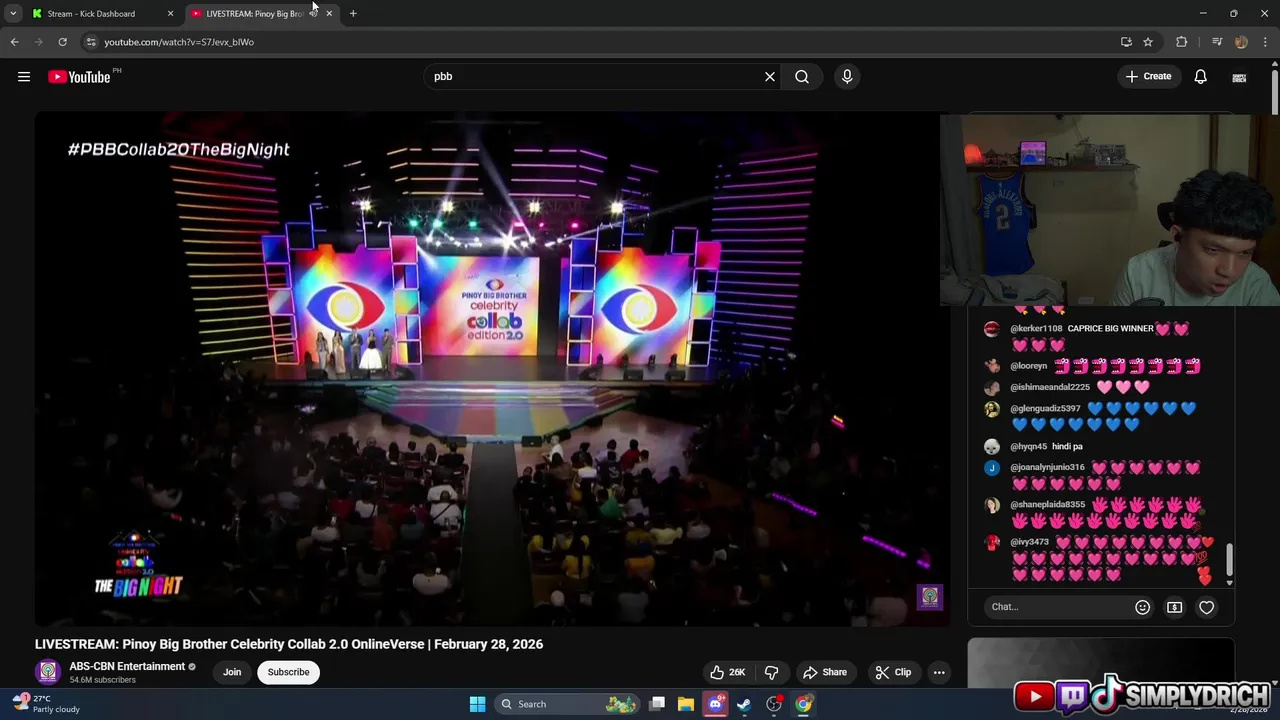
Task: Open the Chrome profile avatar
Action: click(1241, 42)
